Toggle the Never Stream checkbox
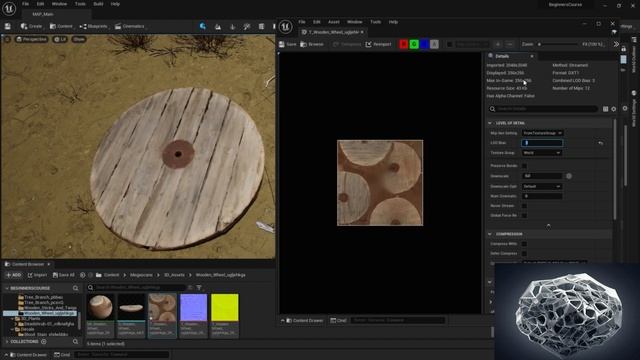 (x=524, y=206)
